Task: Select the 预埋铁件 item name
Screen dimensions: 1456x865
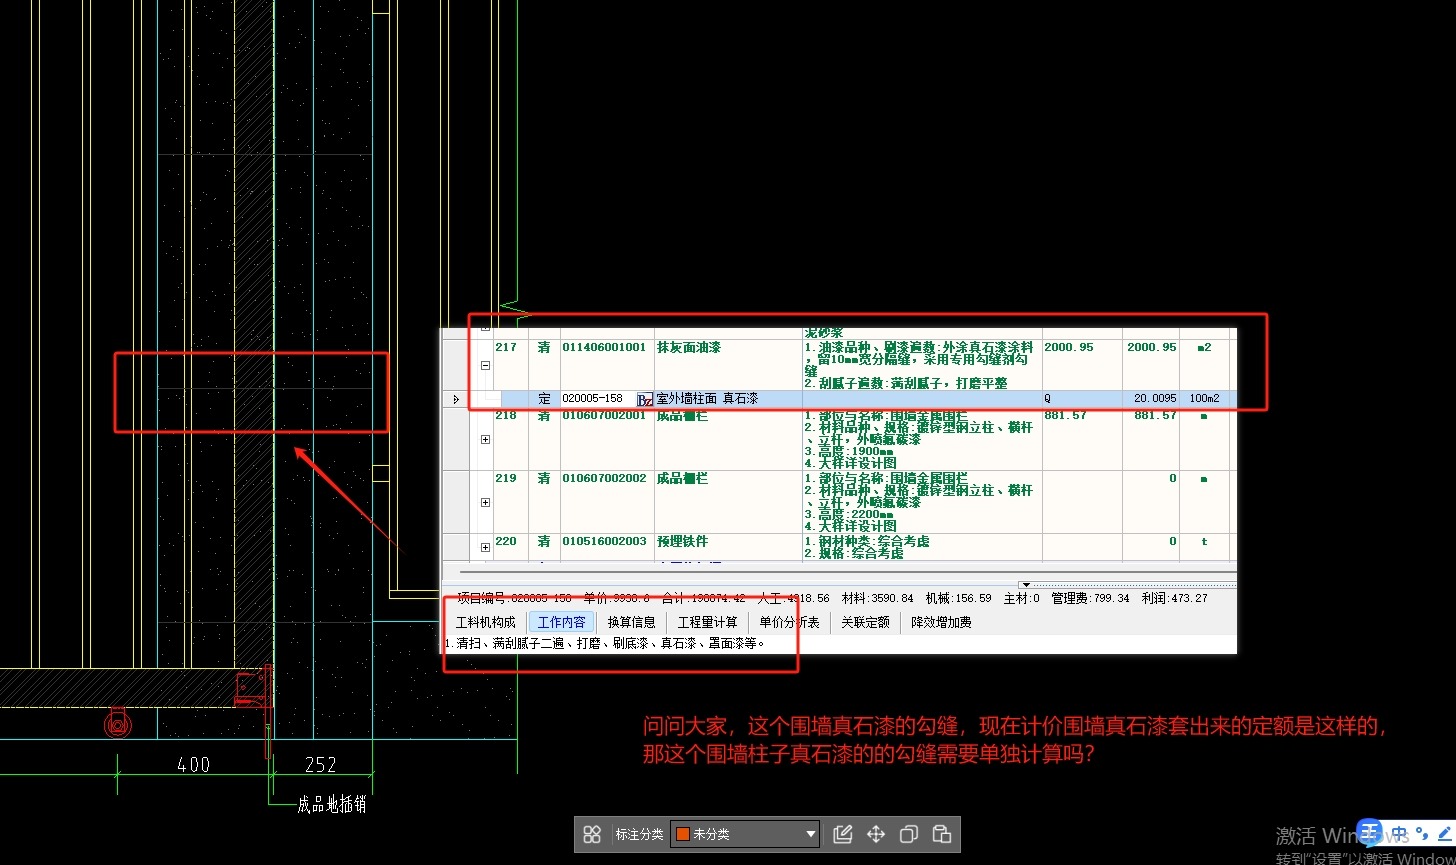Action: 682,542
